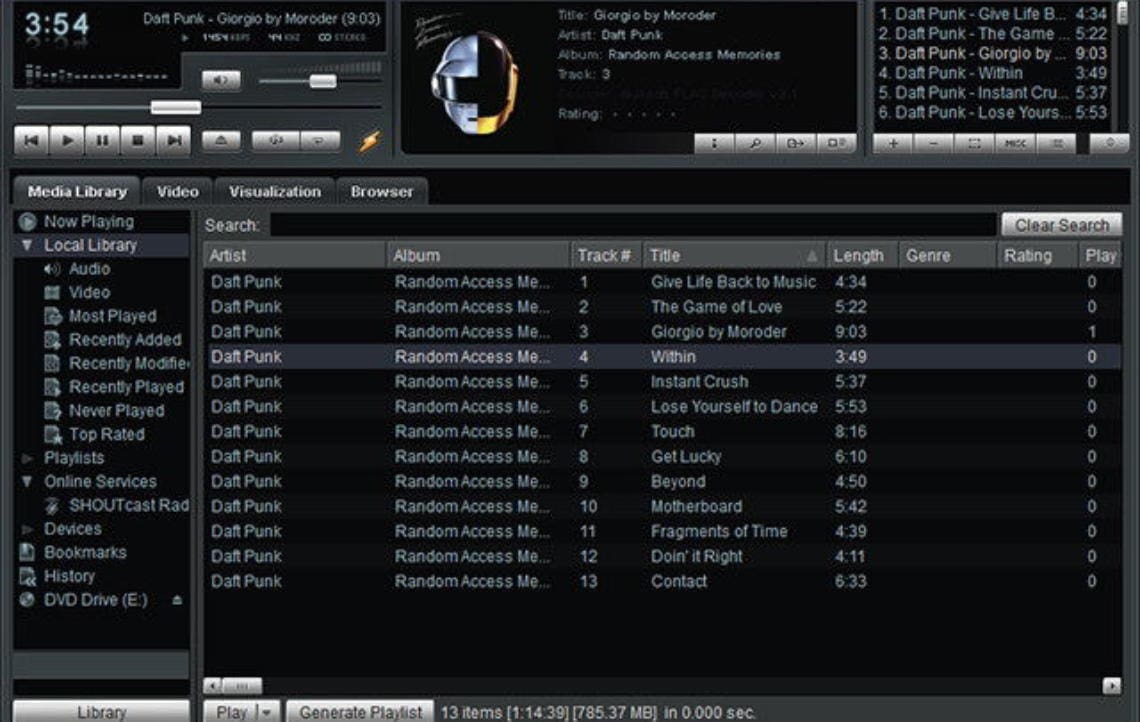Click the Clear Search button
This screenshot has width=1140, height=722.
(x=1061, y=225)
